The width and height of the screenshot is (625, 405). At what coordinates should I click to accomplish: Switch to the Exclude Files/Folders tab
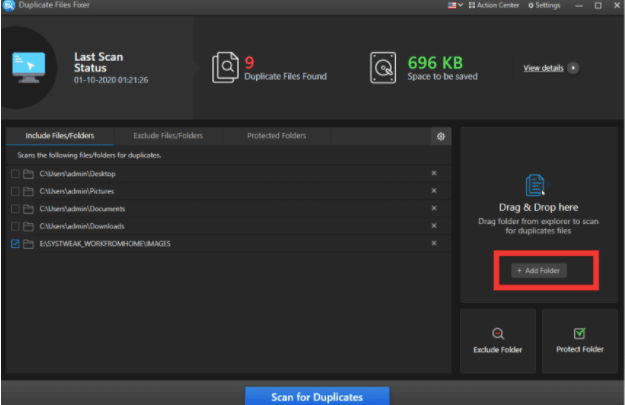(x=168, y=136)
